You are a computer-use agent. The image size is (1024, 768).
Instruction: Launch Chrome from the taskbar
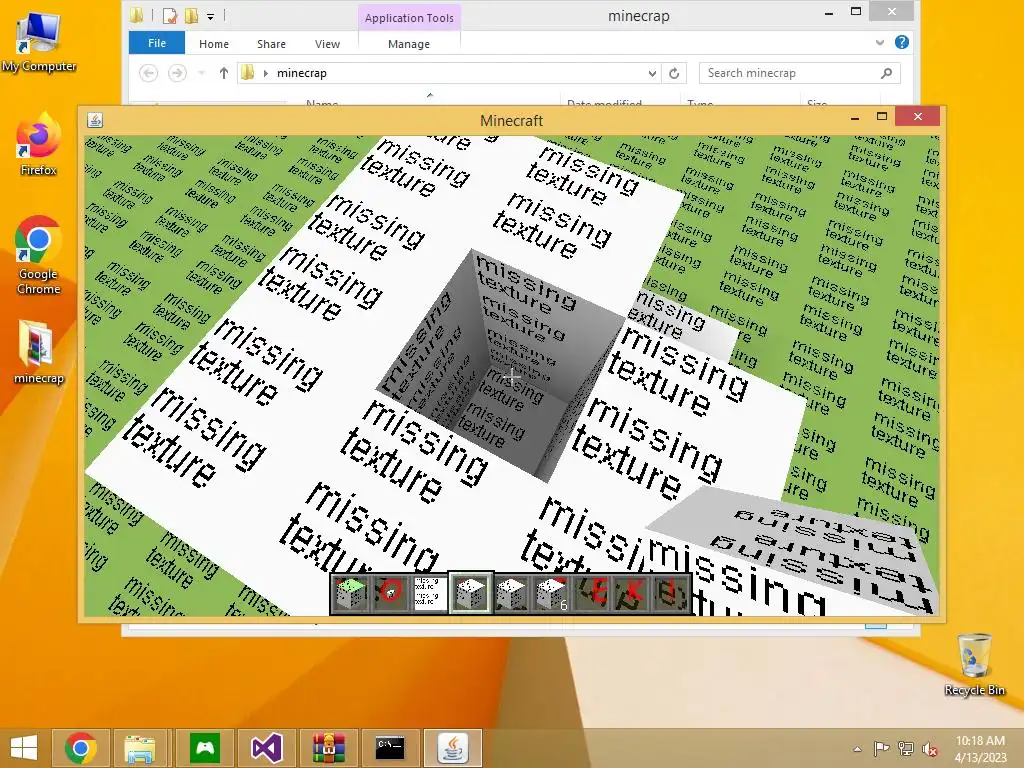[81, 748]
